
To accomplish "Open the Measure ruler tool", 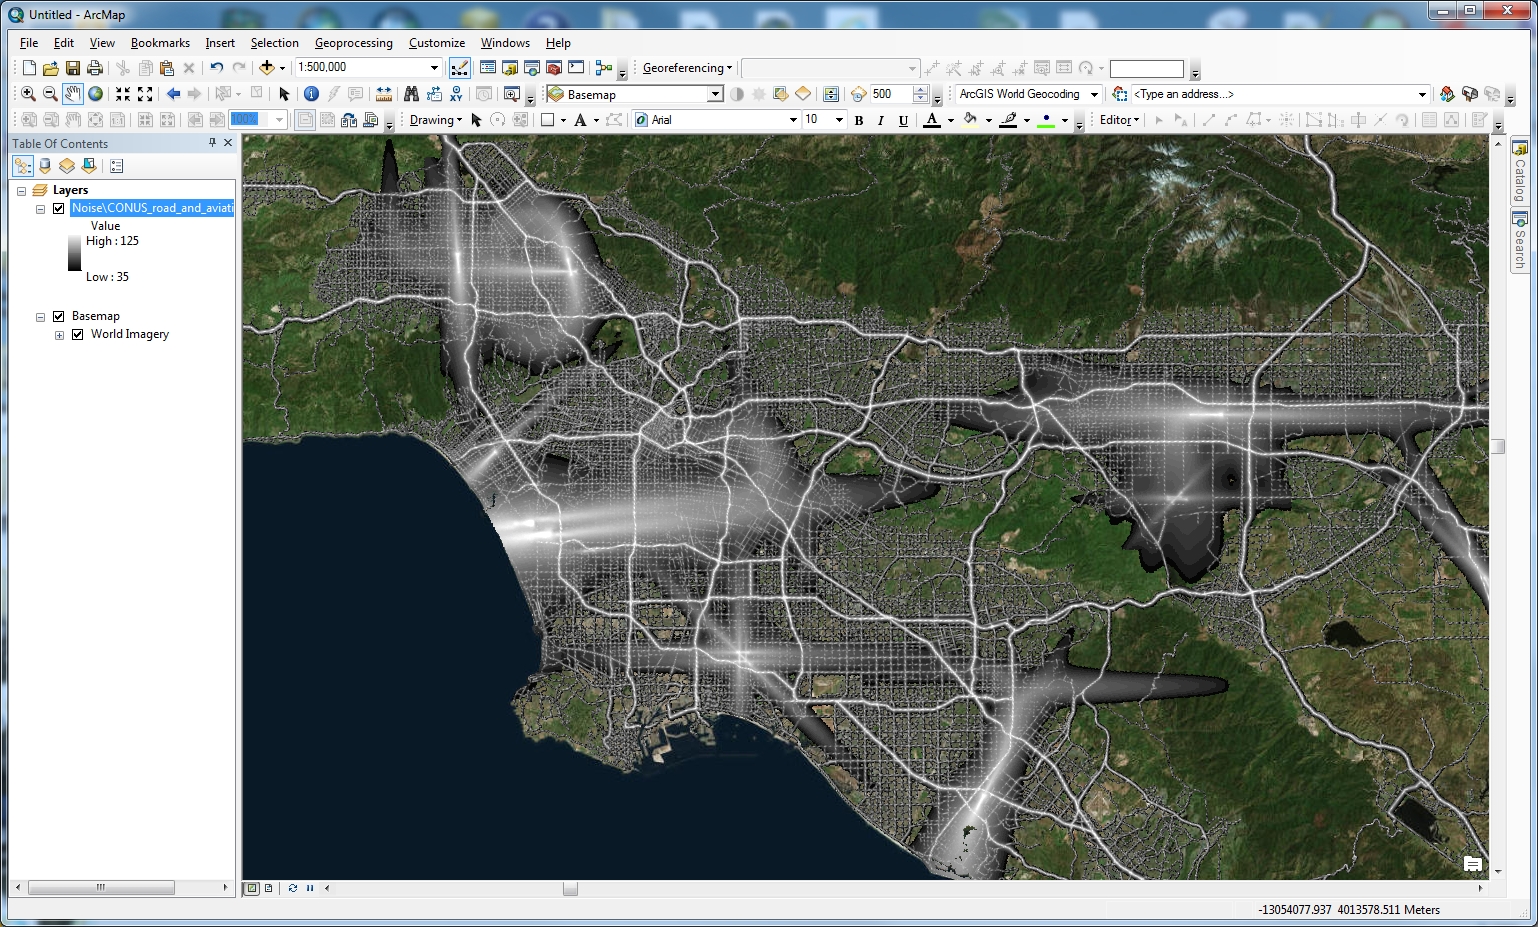I will click(384, 94).
